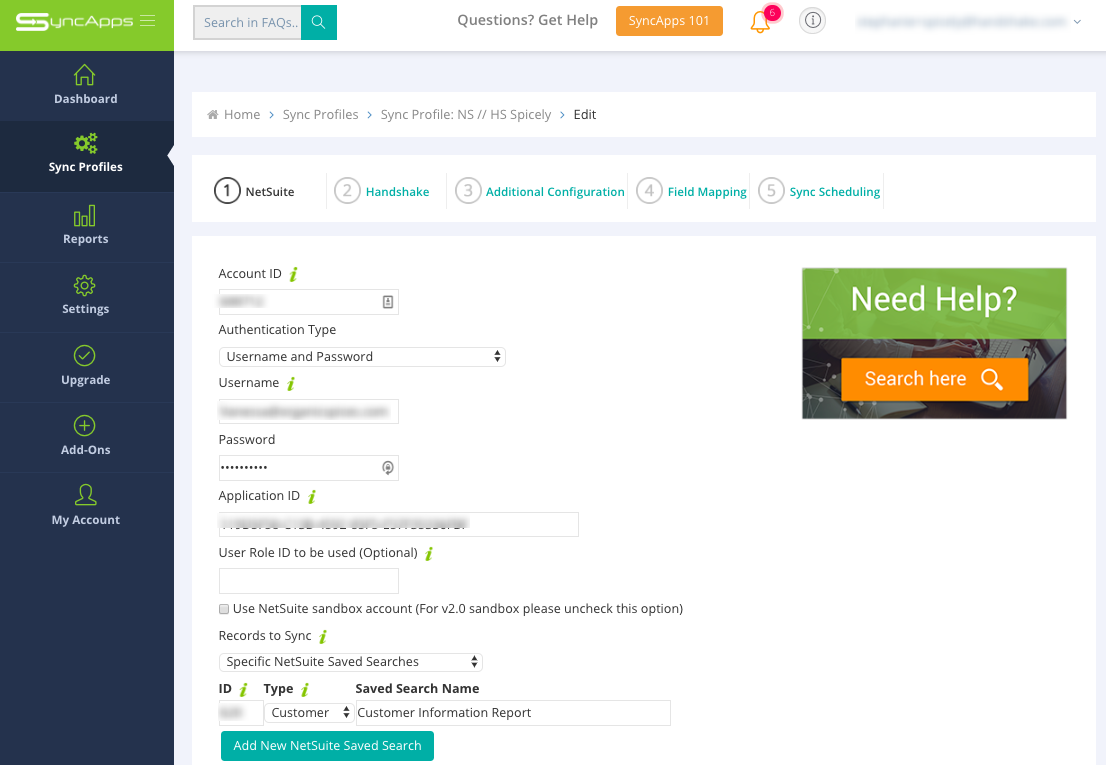Open the Authentication Type dropdown
Viewport: 1106px width, 765px height.
click(362, 357)
